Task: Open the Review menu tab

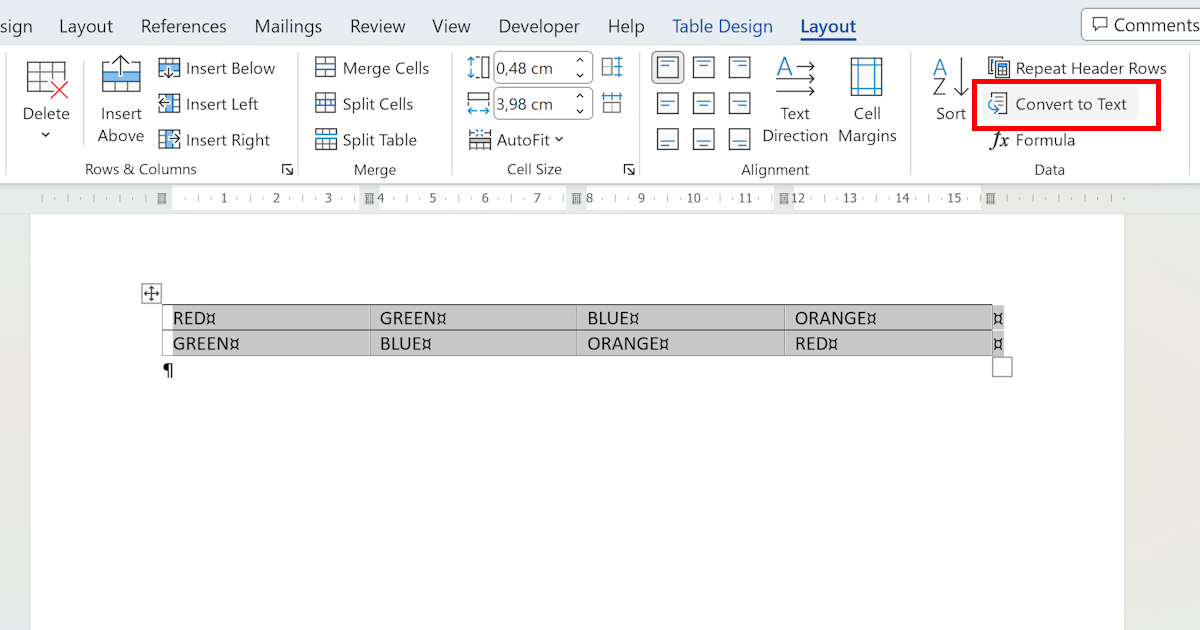Action: (x=377, y=26)
